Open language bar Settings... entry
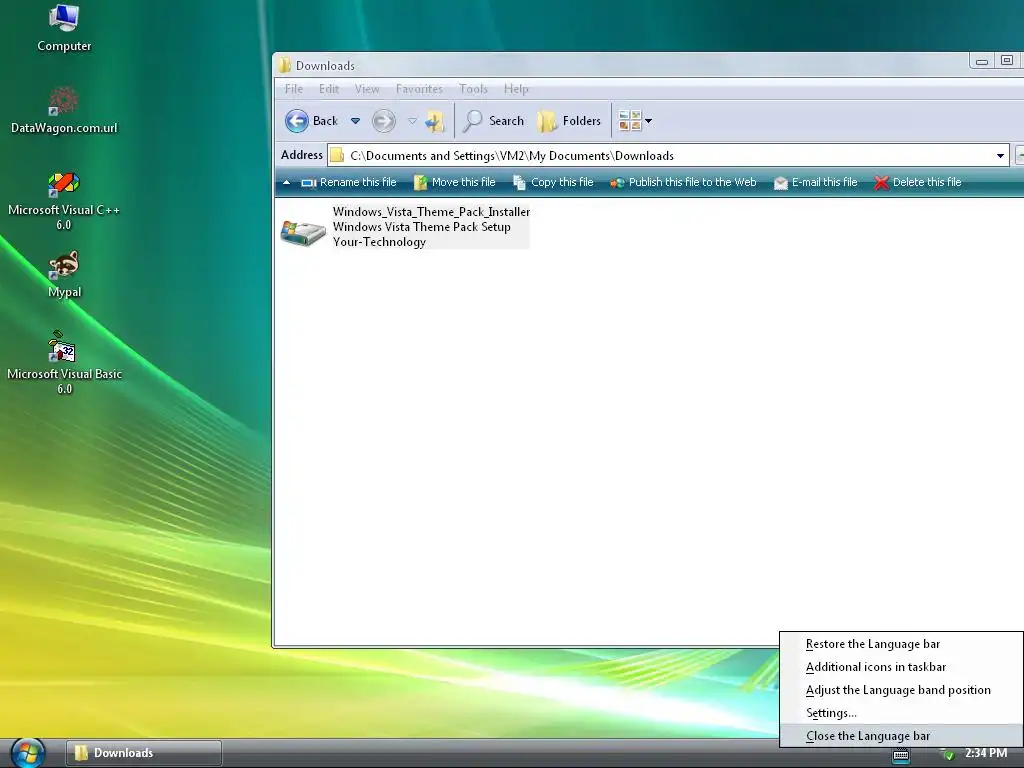Viewport: 1024px width, 768px height. click(901, 712)
